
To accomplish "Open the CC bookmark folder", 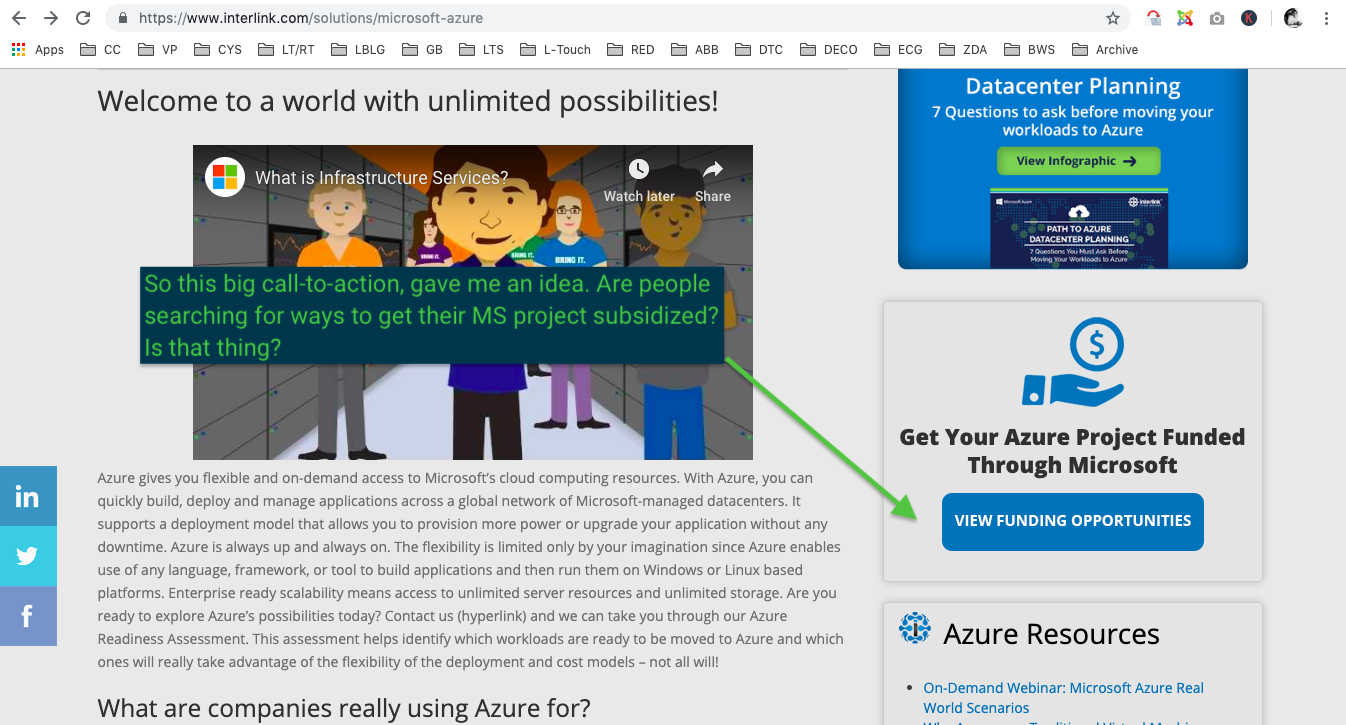I will coord(100,49).
